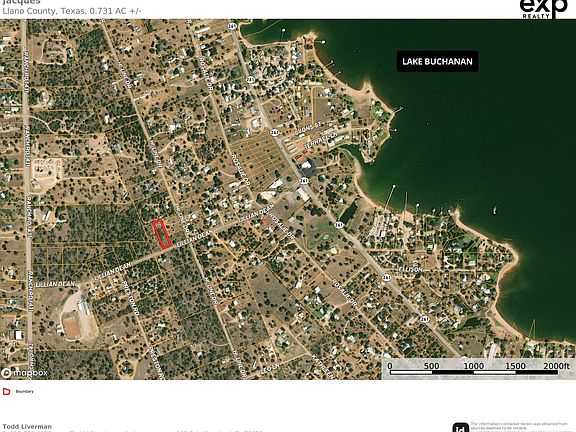Click the mapbox logo

24,373
